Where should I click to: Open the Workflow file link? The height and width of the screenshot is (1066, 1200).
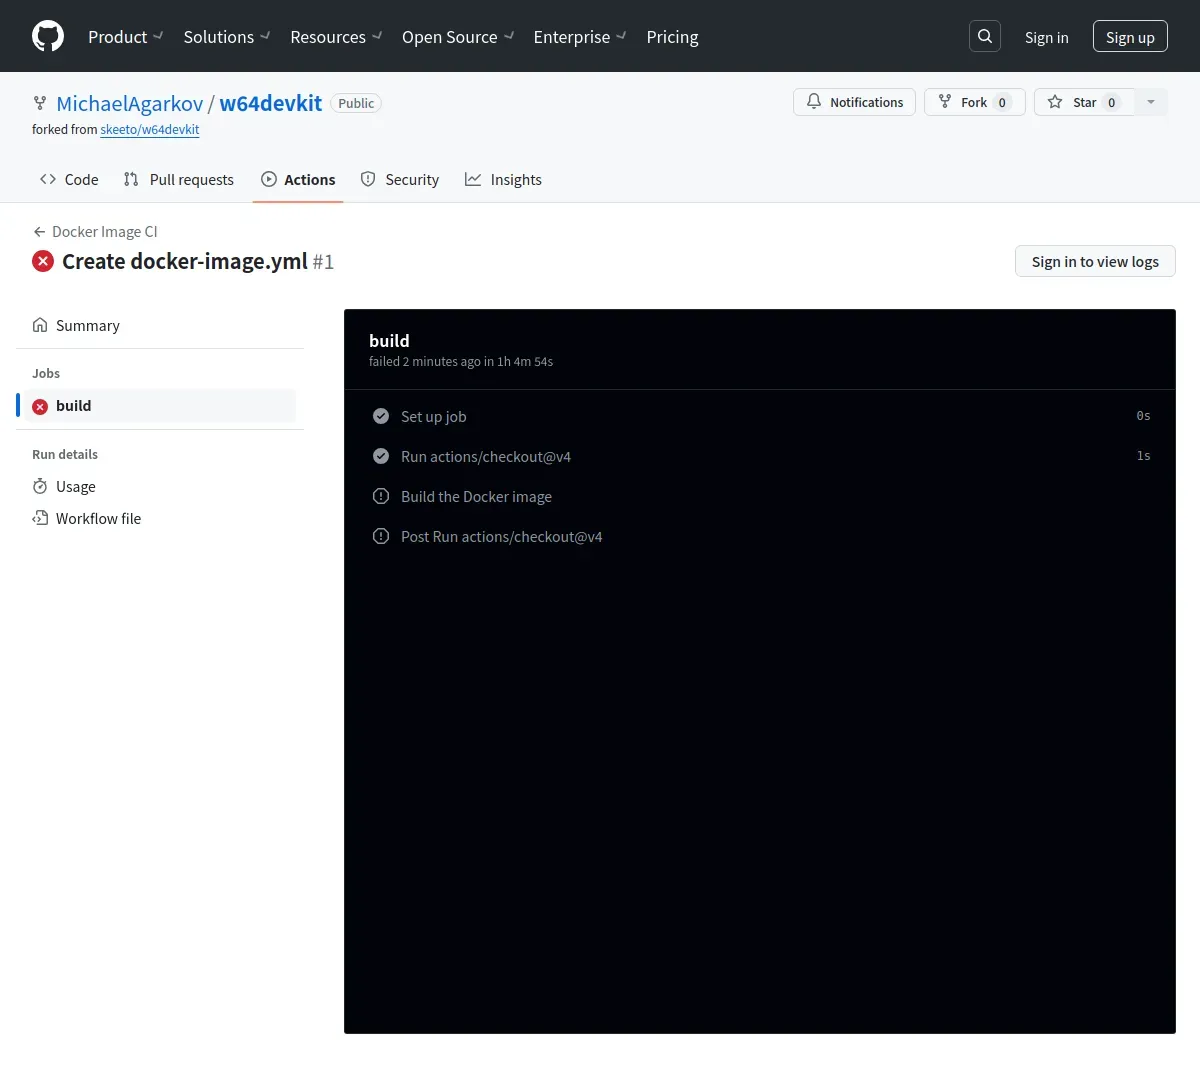click(160, 518)
